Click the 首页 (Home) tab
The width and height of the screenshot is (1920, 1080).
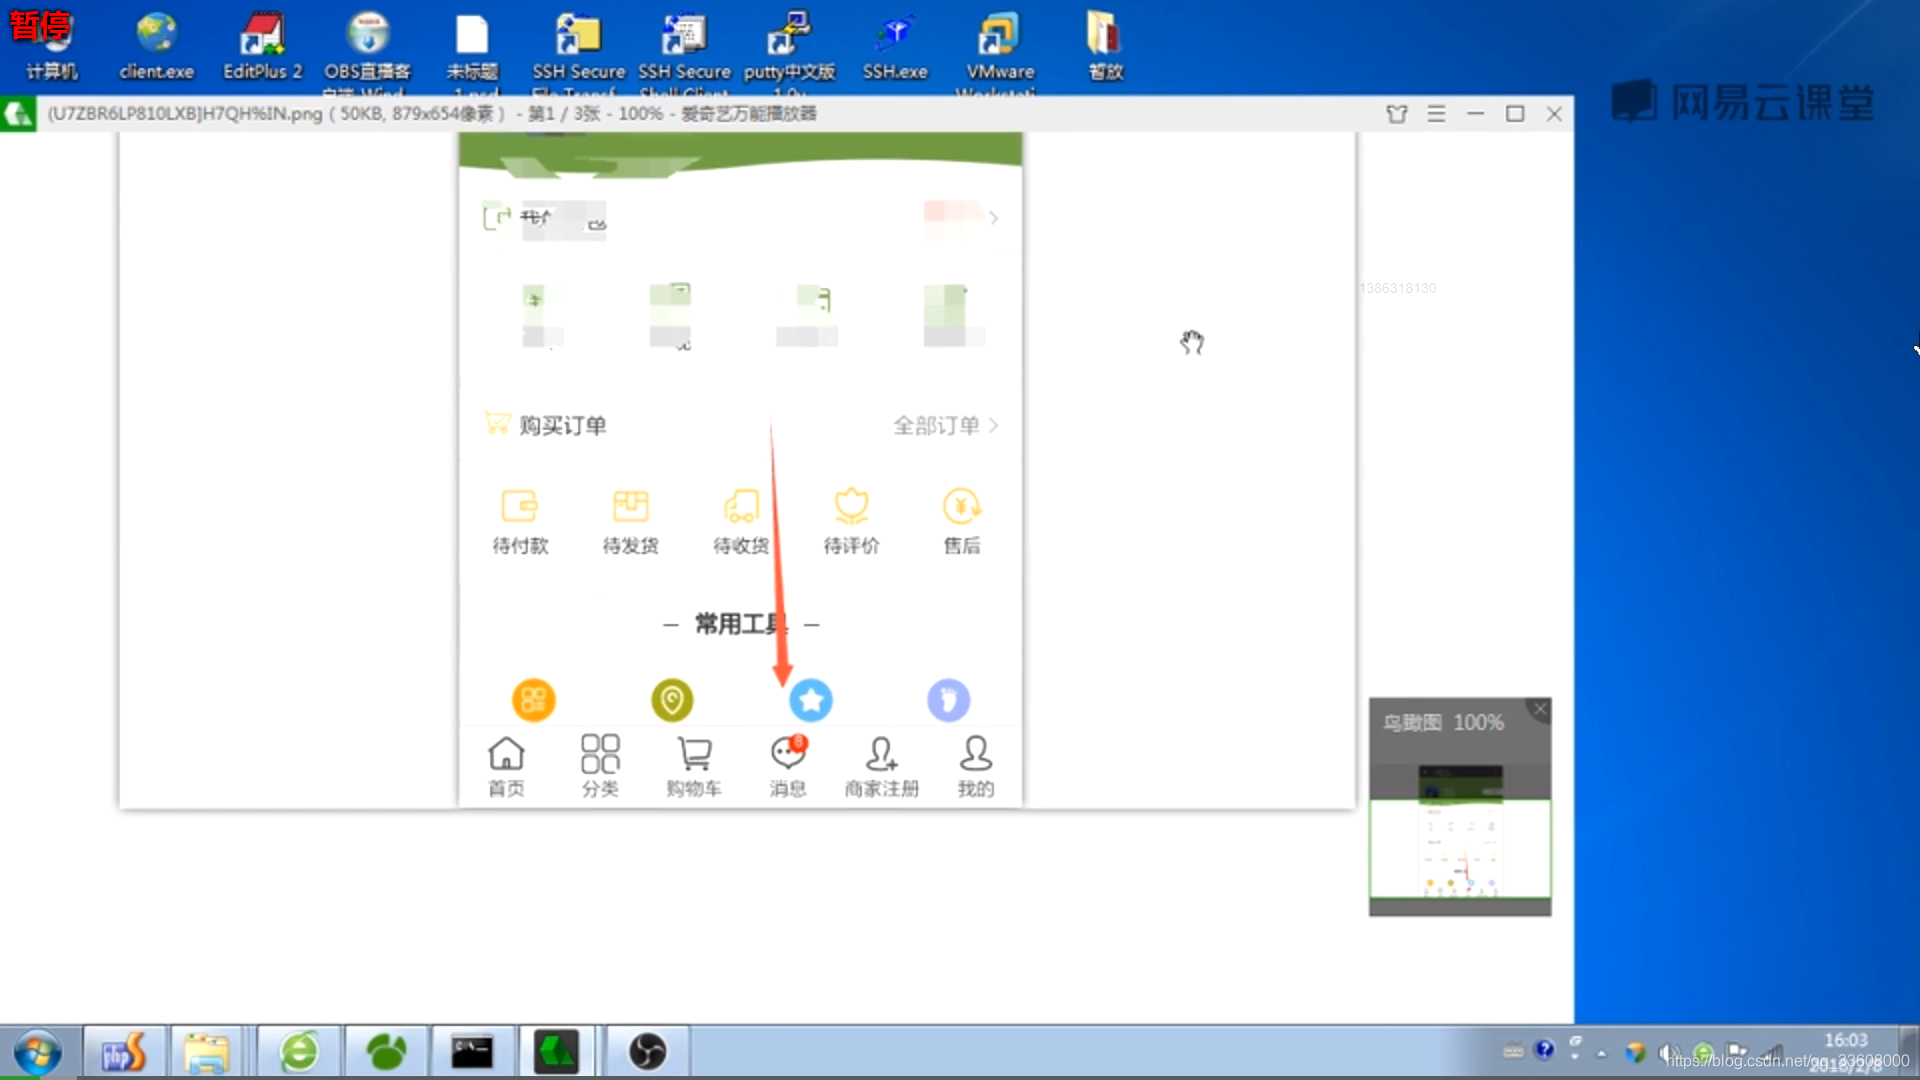505,765
